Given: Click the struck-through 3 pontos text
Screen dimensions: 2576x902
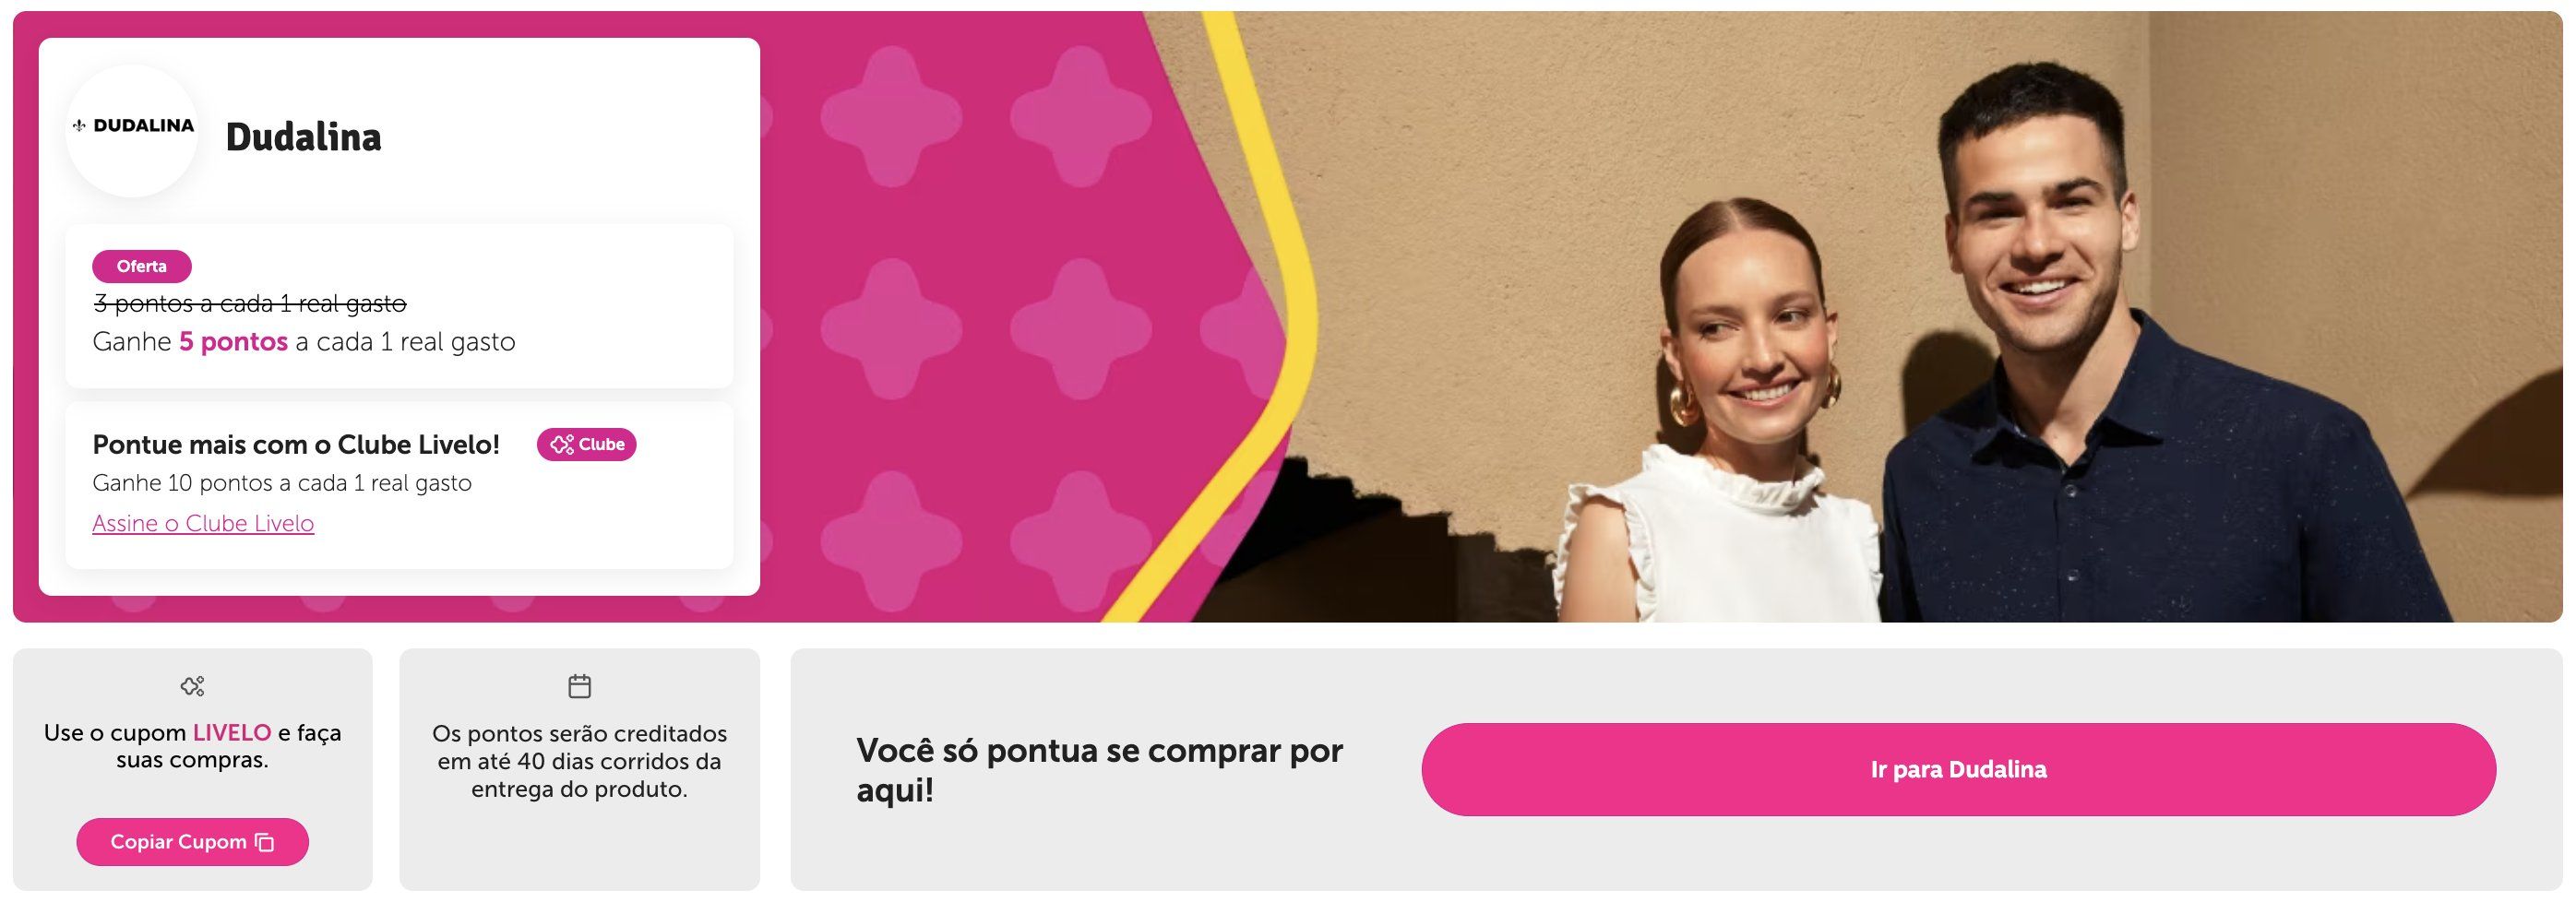Looking at the screenshot, I should tap(249, 303).
